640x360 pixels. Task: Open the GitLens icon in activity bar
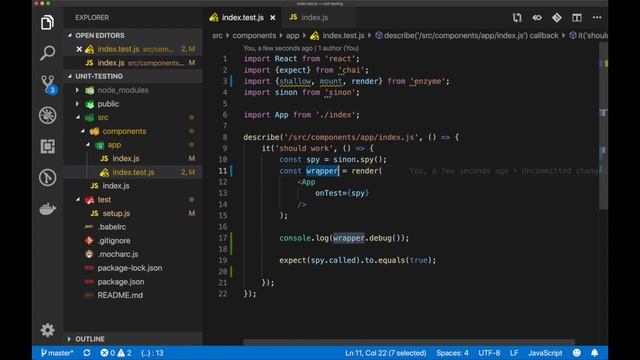click(47, 178)
